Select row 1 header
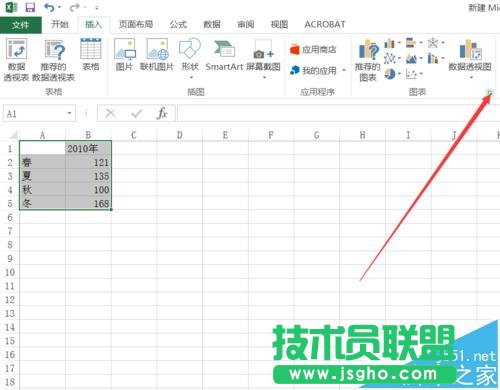 point(10,148)
